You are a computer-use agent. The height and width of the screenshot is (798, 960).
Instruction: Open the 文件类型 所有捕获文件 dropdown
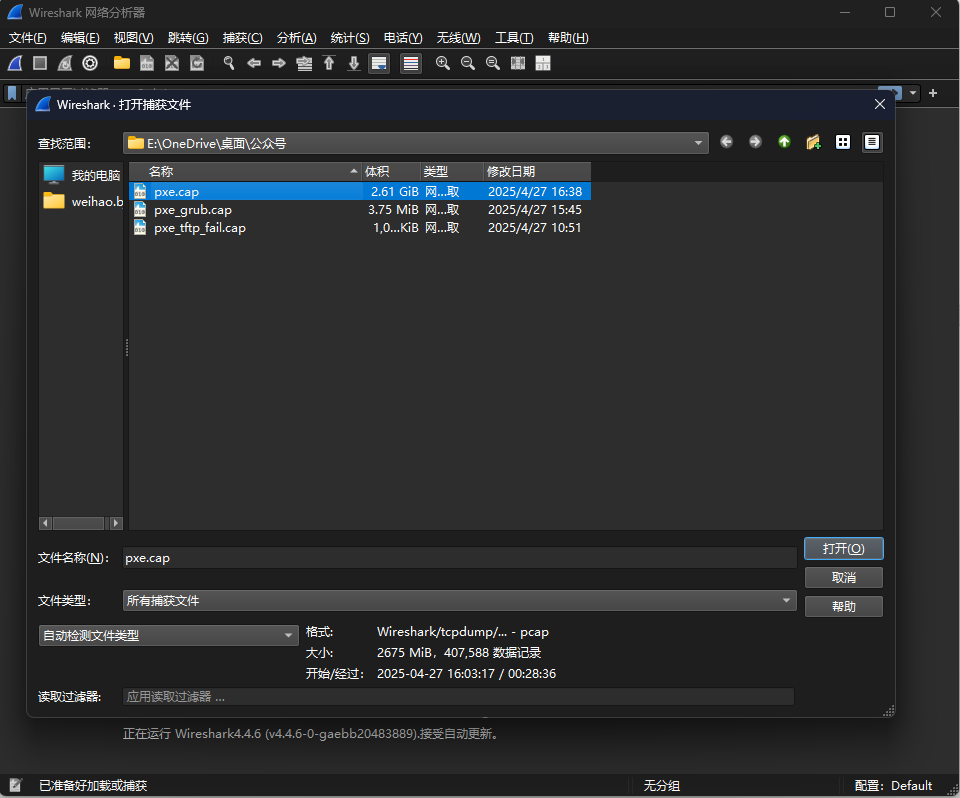tap(787, 600)
